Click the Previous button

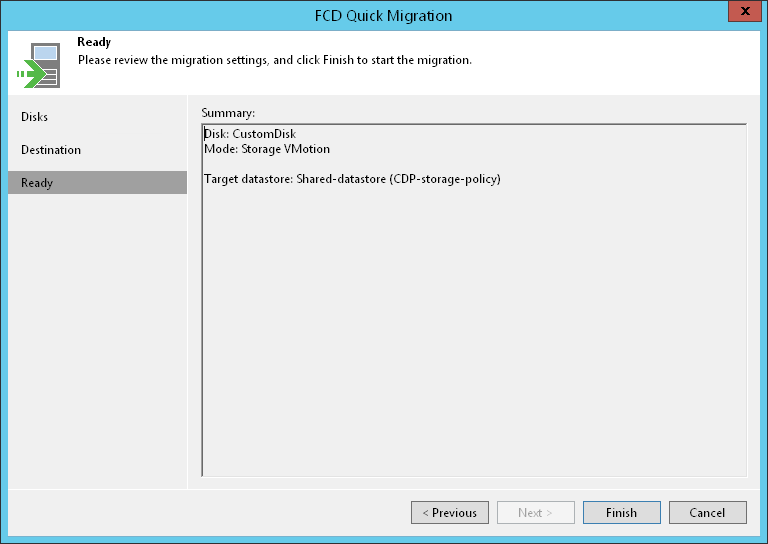[x=450, y=513]
